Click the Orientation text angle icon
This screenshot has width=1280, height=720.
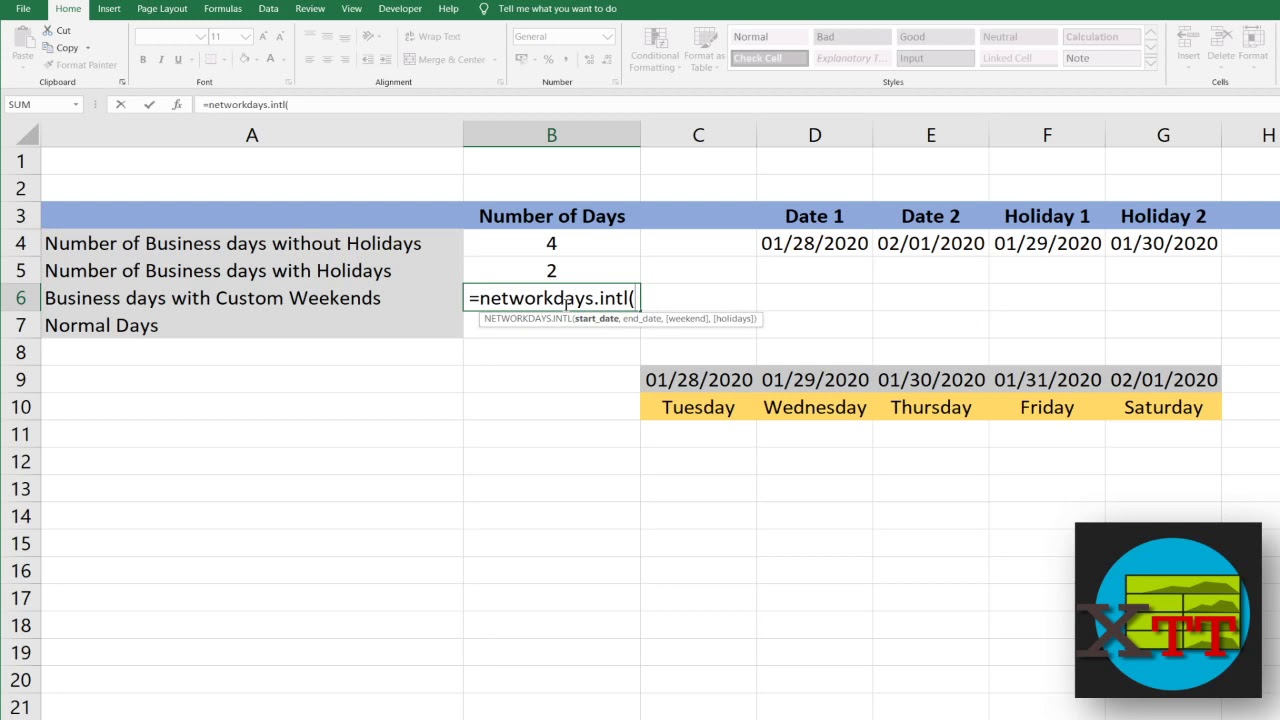[x=369, y=37]
